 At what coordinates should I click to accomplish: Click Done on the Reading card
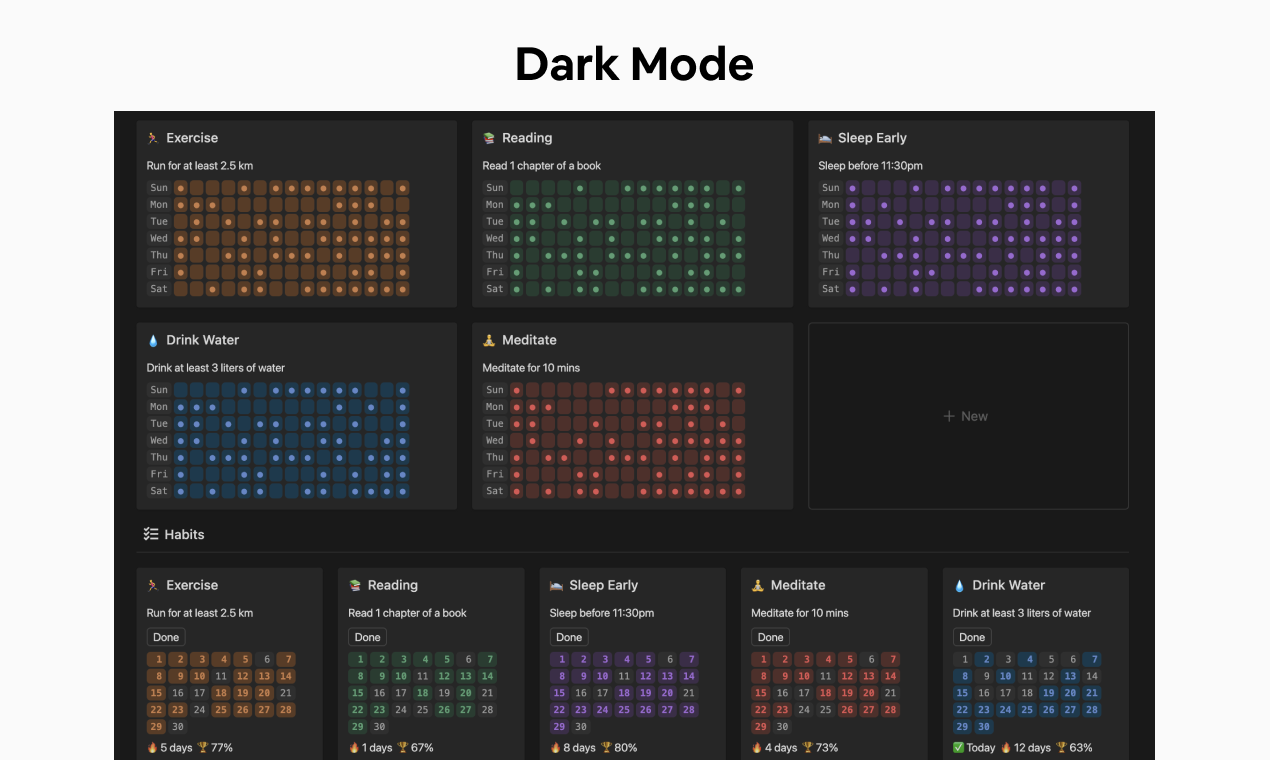click(367, 637)
